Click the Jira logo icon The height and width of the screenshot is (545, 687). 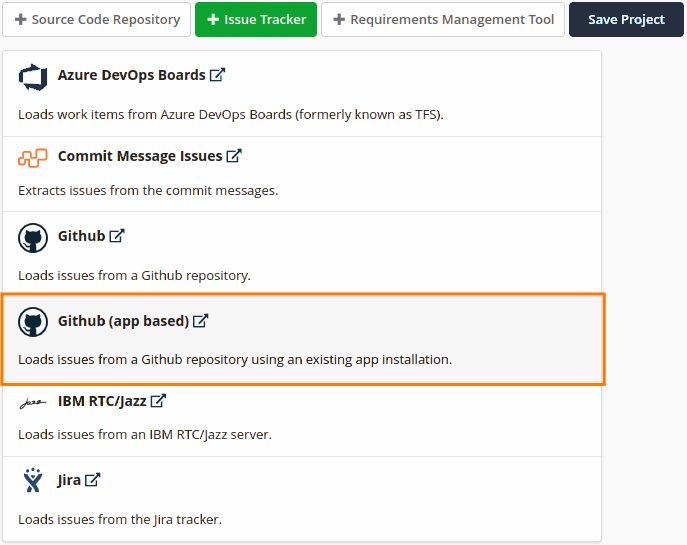point(33,480)
